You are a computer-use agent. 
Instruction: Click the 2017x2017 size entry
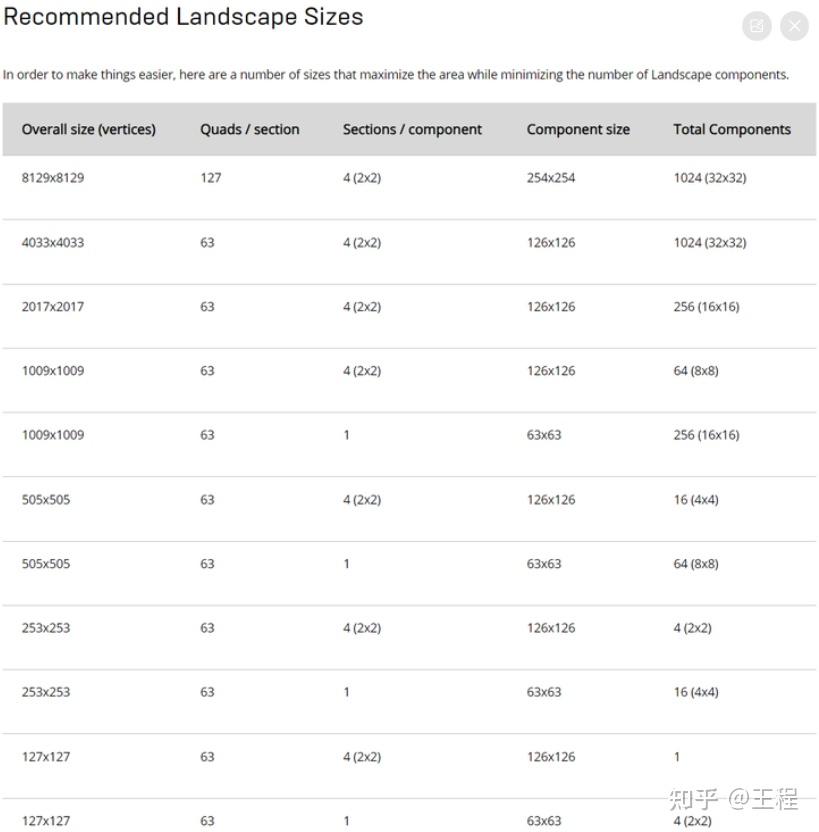[53, 307]
